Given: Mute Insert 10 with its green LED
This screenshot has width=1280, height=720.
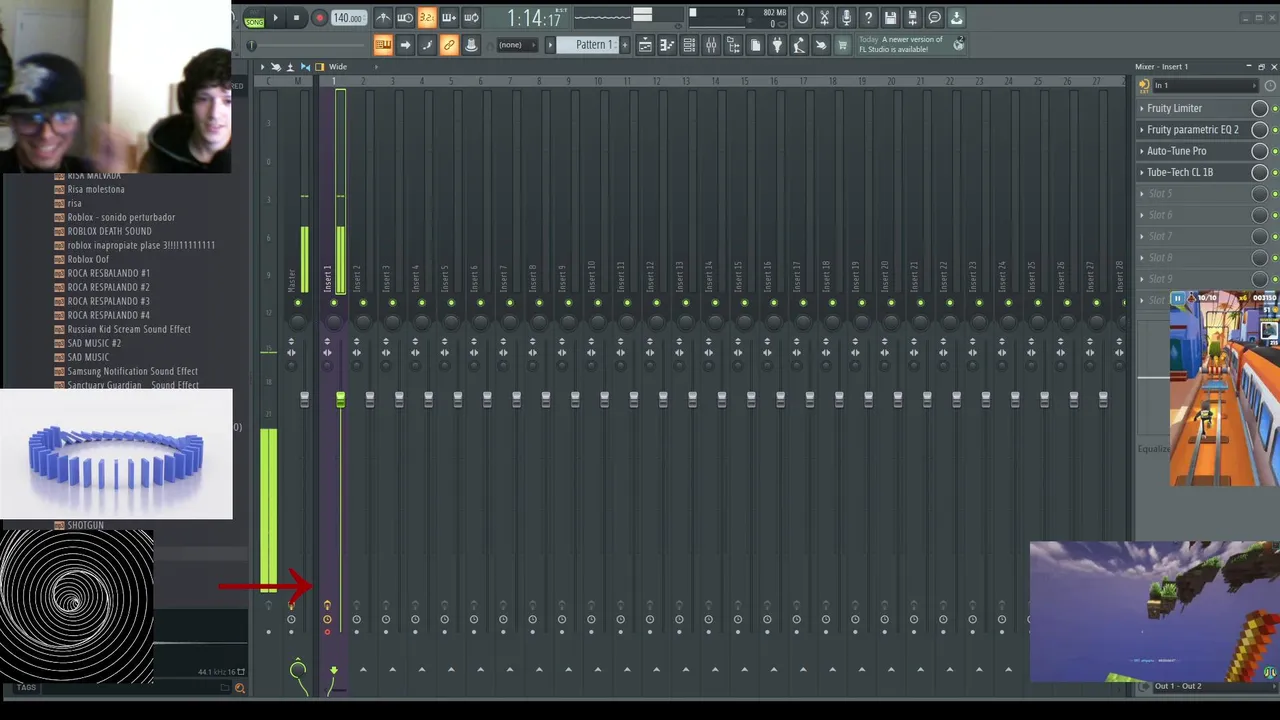Looking at the screenshot, I should coord(597,303).
